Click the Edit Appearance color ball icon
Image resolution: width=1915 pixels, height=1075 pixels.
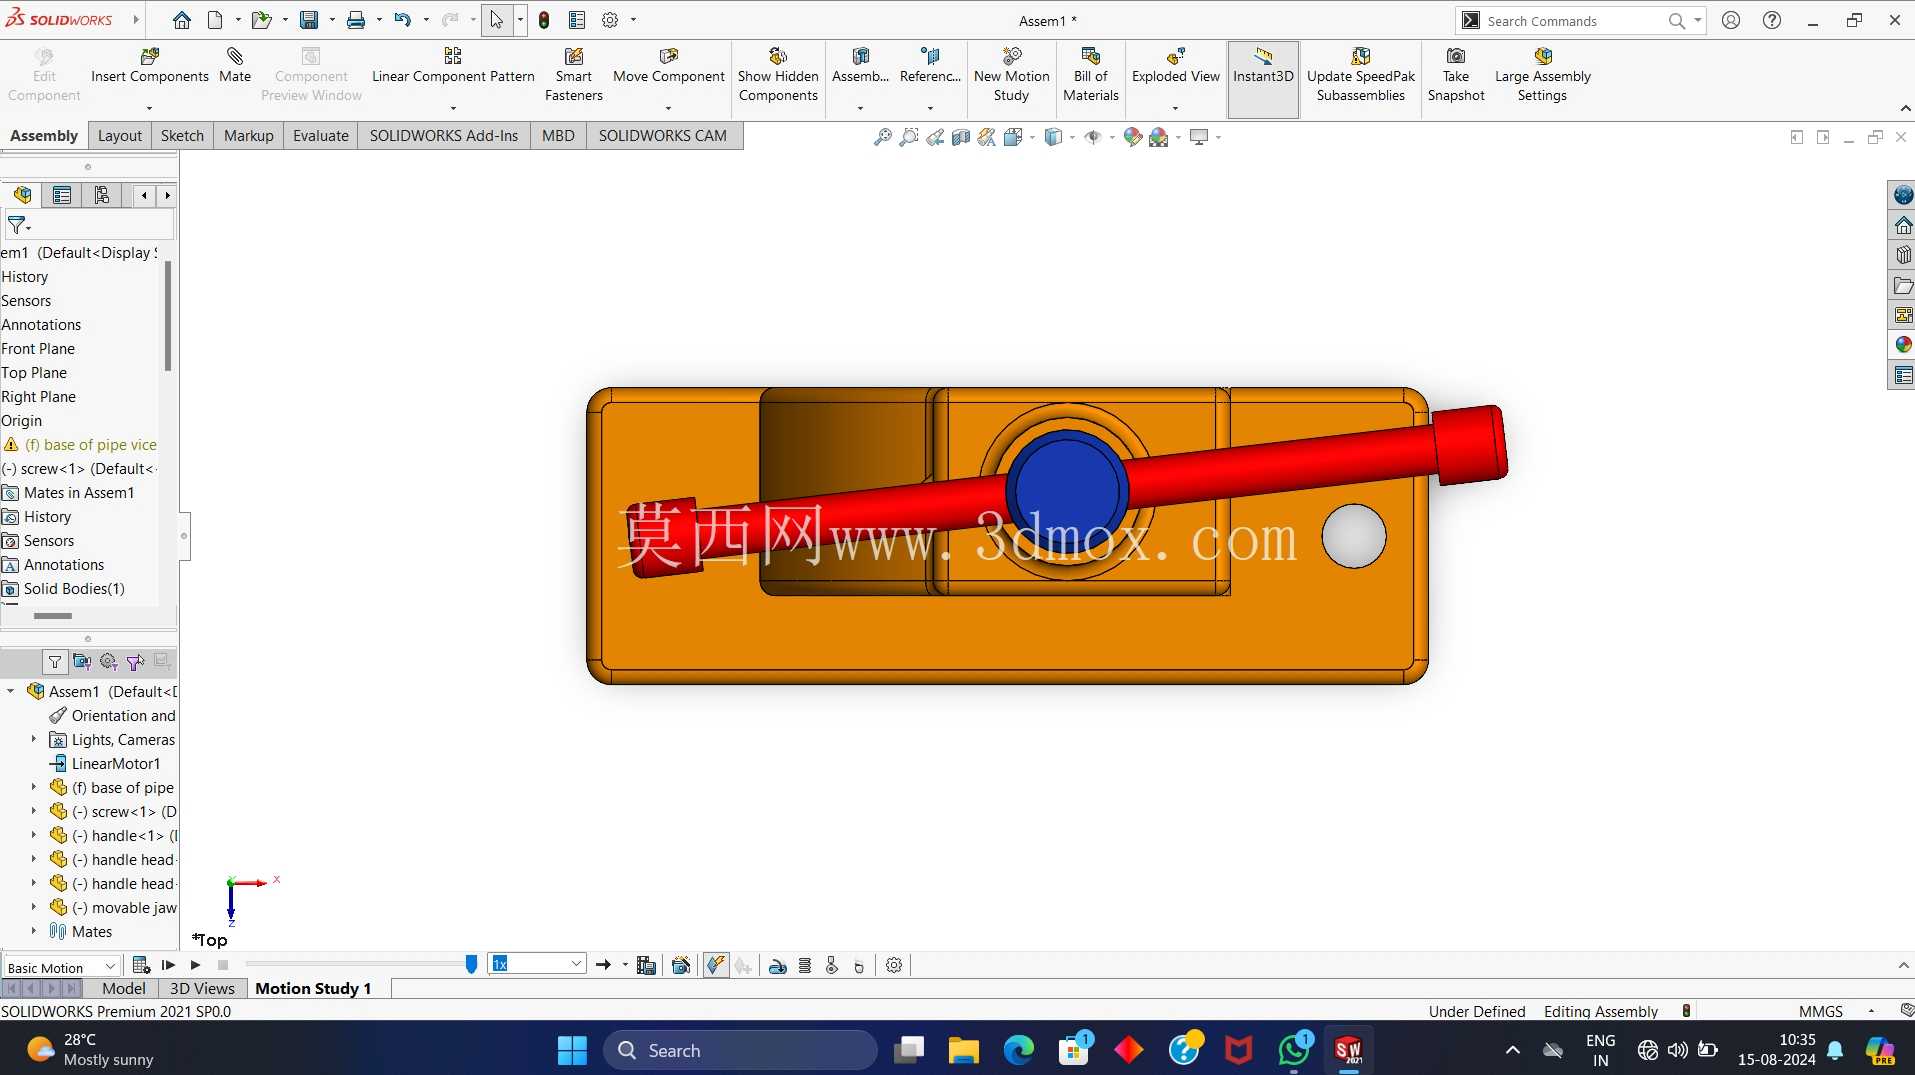coord(1132,137)
